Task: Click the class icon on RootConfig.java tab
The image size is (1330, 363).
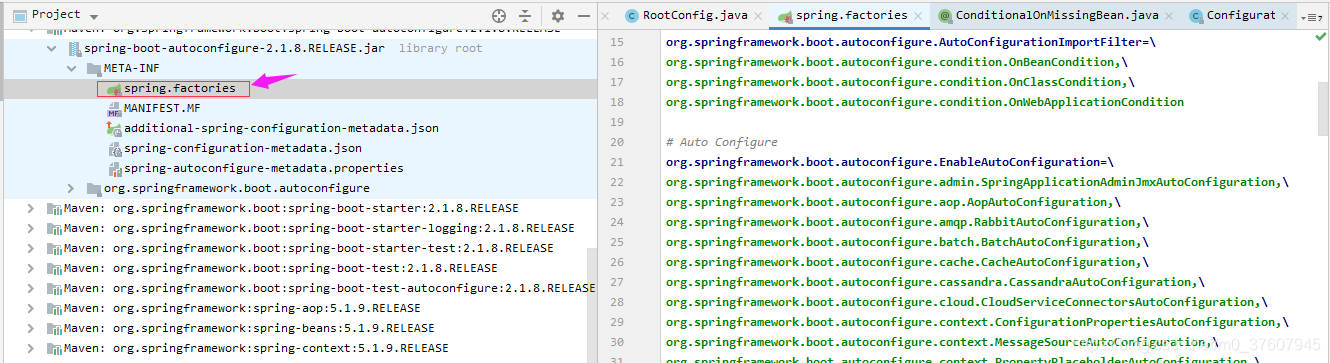Action: pos(632,16)
